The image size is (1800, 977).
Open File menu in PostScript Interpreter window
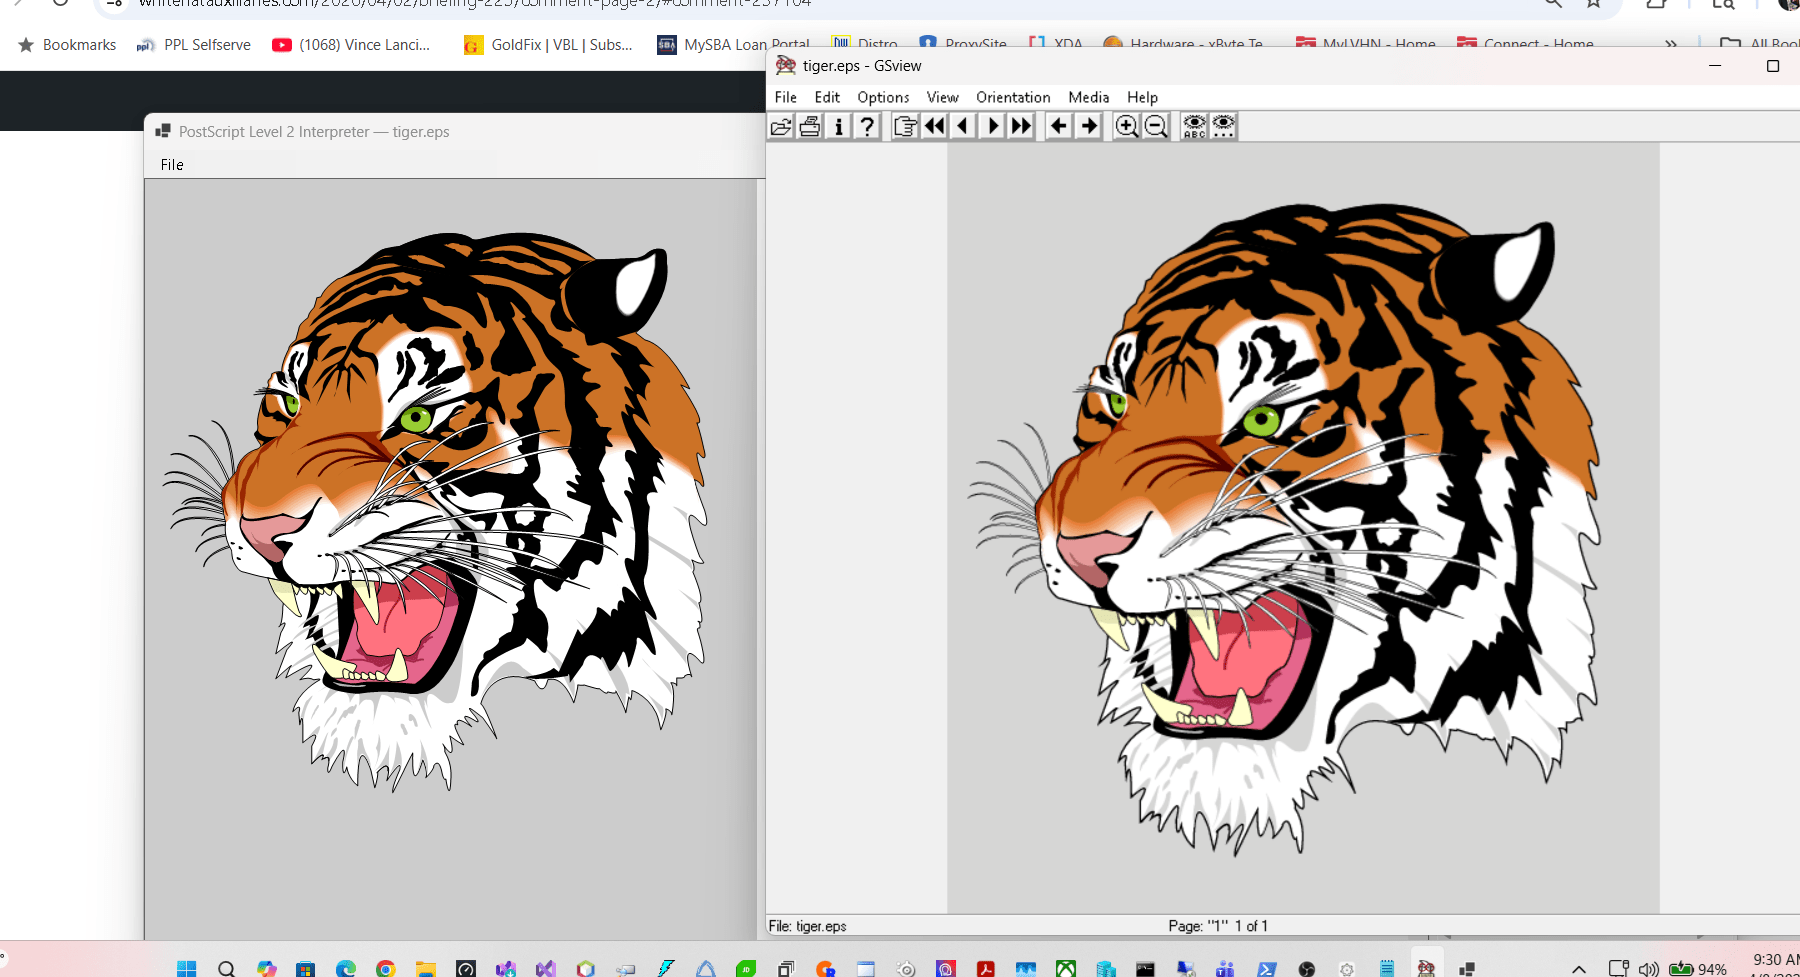(172, 165)
